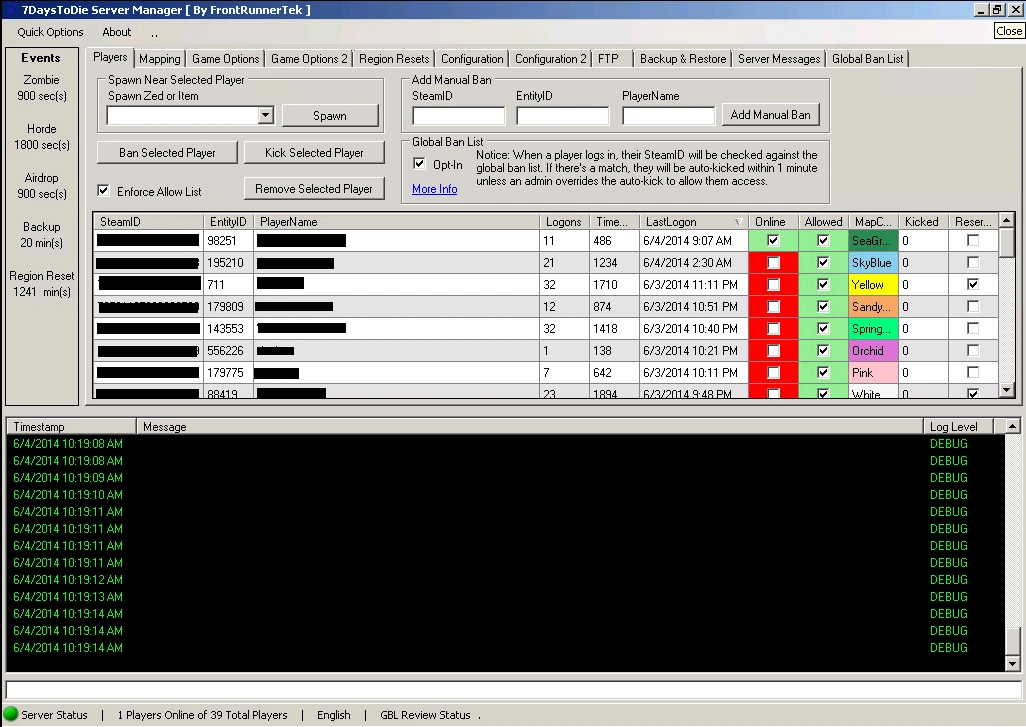Click the app icon in title bar
The width and height of the screenshot is (1026, 727).
[9, 9]
